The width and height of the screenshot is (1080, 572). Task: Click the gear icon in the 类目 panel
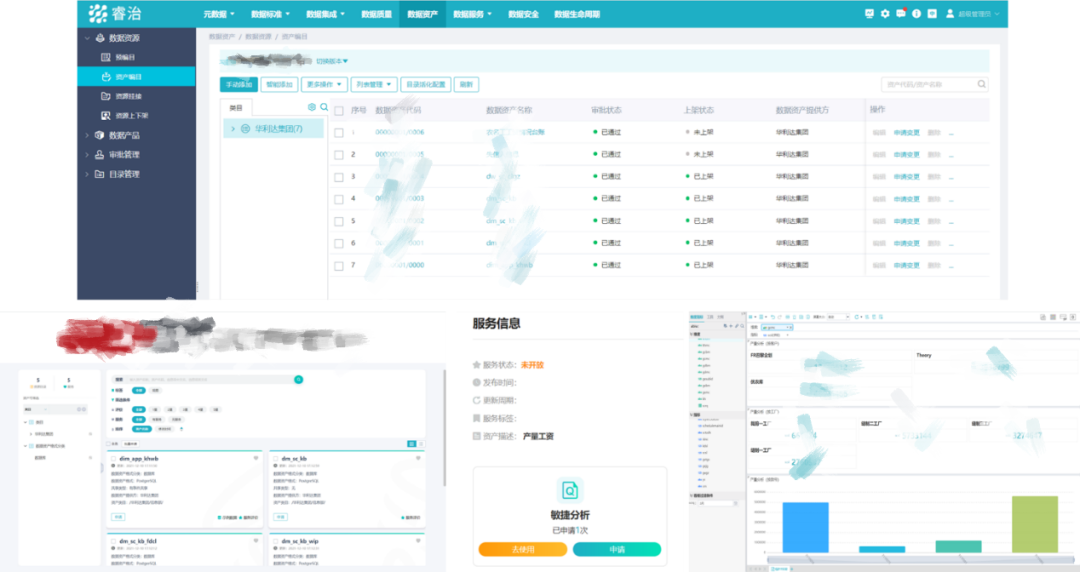(x=312, y=107)
